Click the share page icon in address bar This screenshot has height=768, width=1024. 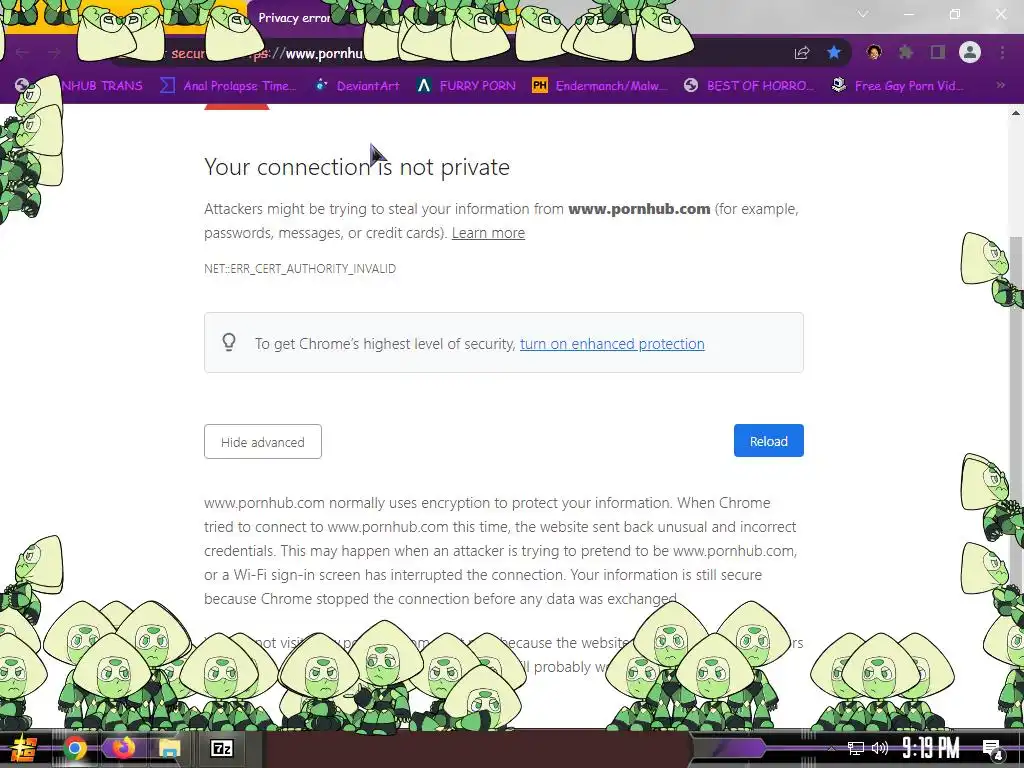point(802,53)
